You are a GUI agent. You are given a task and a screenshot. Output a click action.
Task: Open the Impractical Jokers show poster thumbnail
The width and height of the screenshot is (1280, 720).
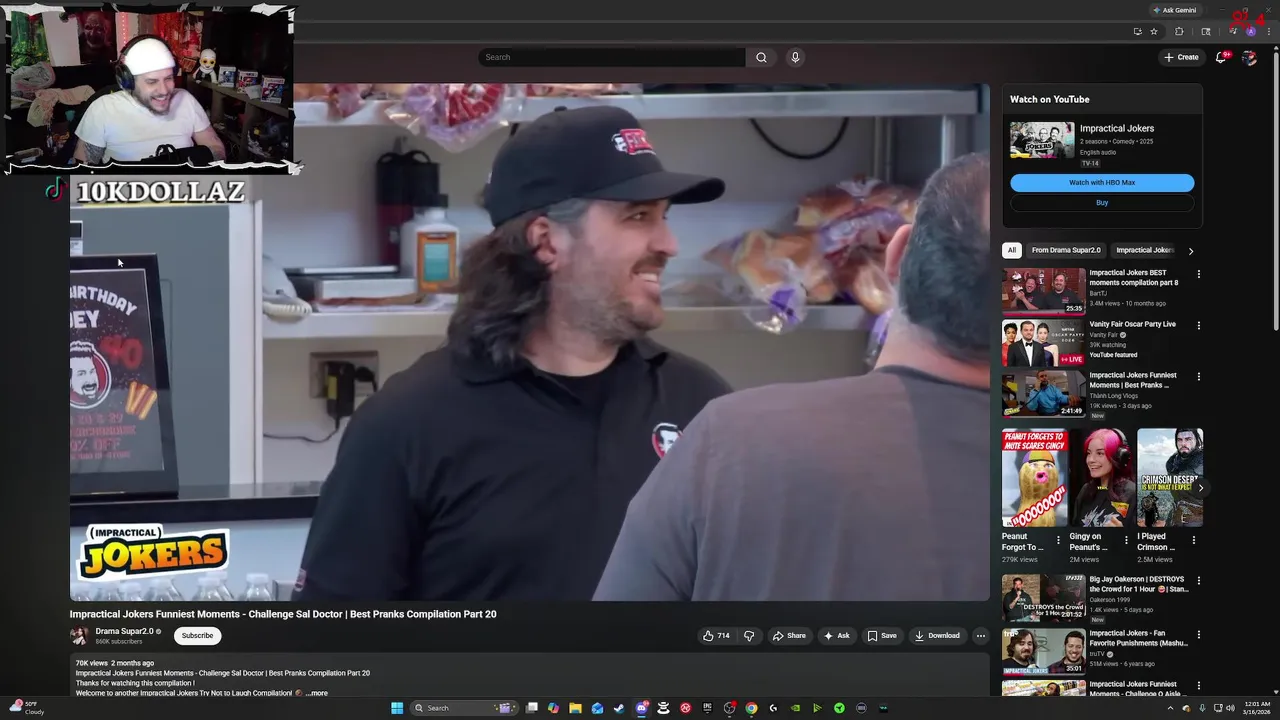tap(1042, 140)
